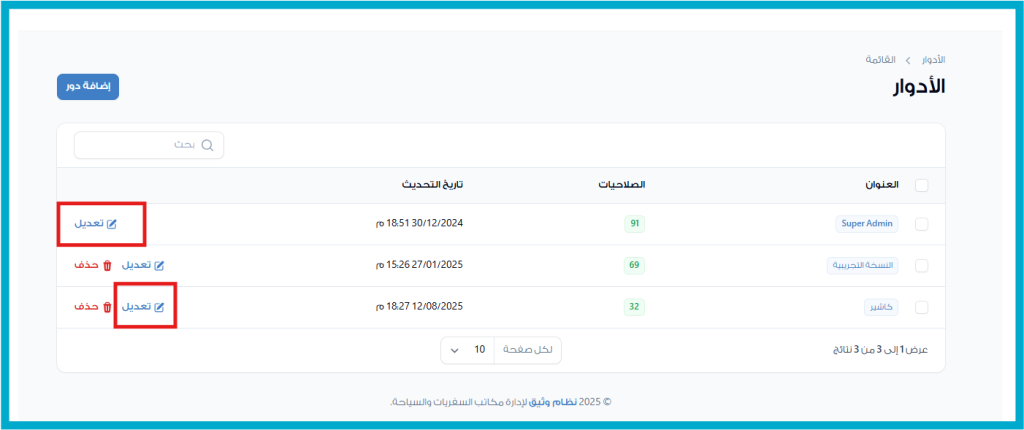Click the حذف text for كاشير role
This screenshot has height=430, width=1024.
click(86, 306)
